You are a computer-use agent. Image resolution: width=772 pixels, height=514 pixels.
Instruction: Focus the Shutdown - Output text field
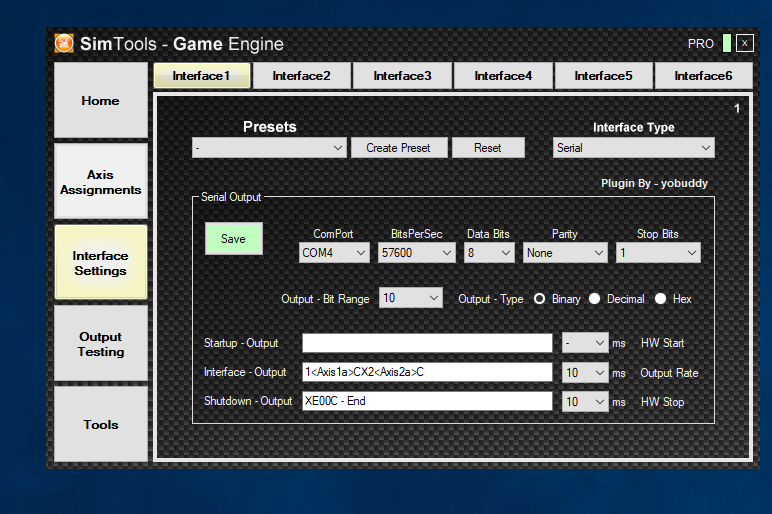point(427,401)
